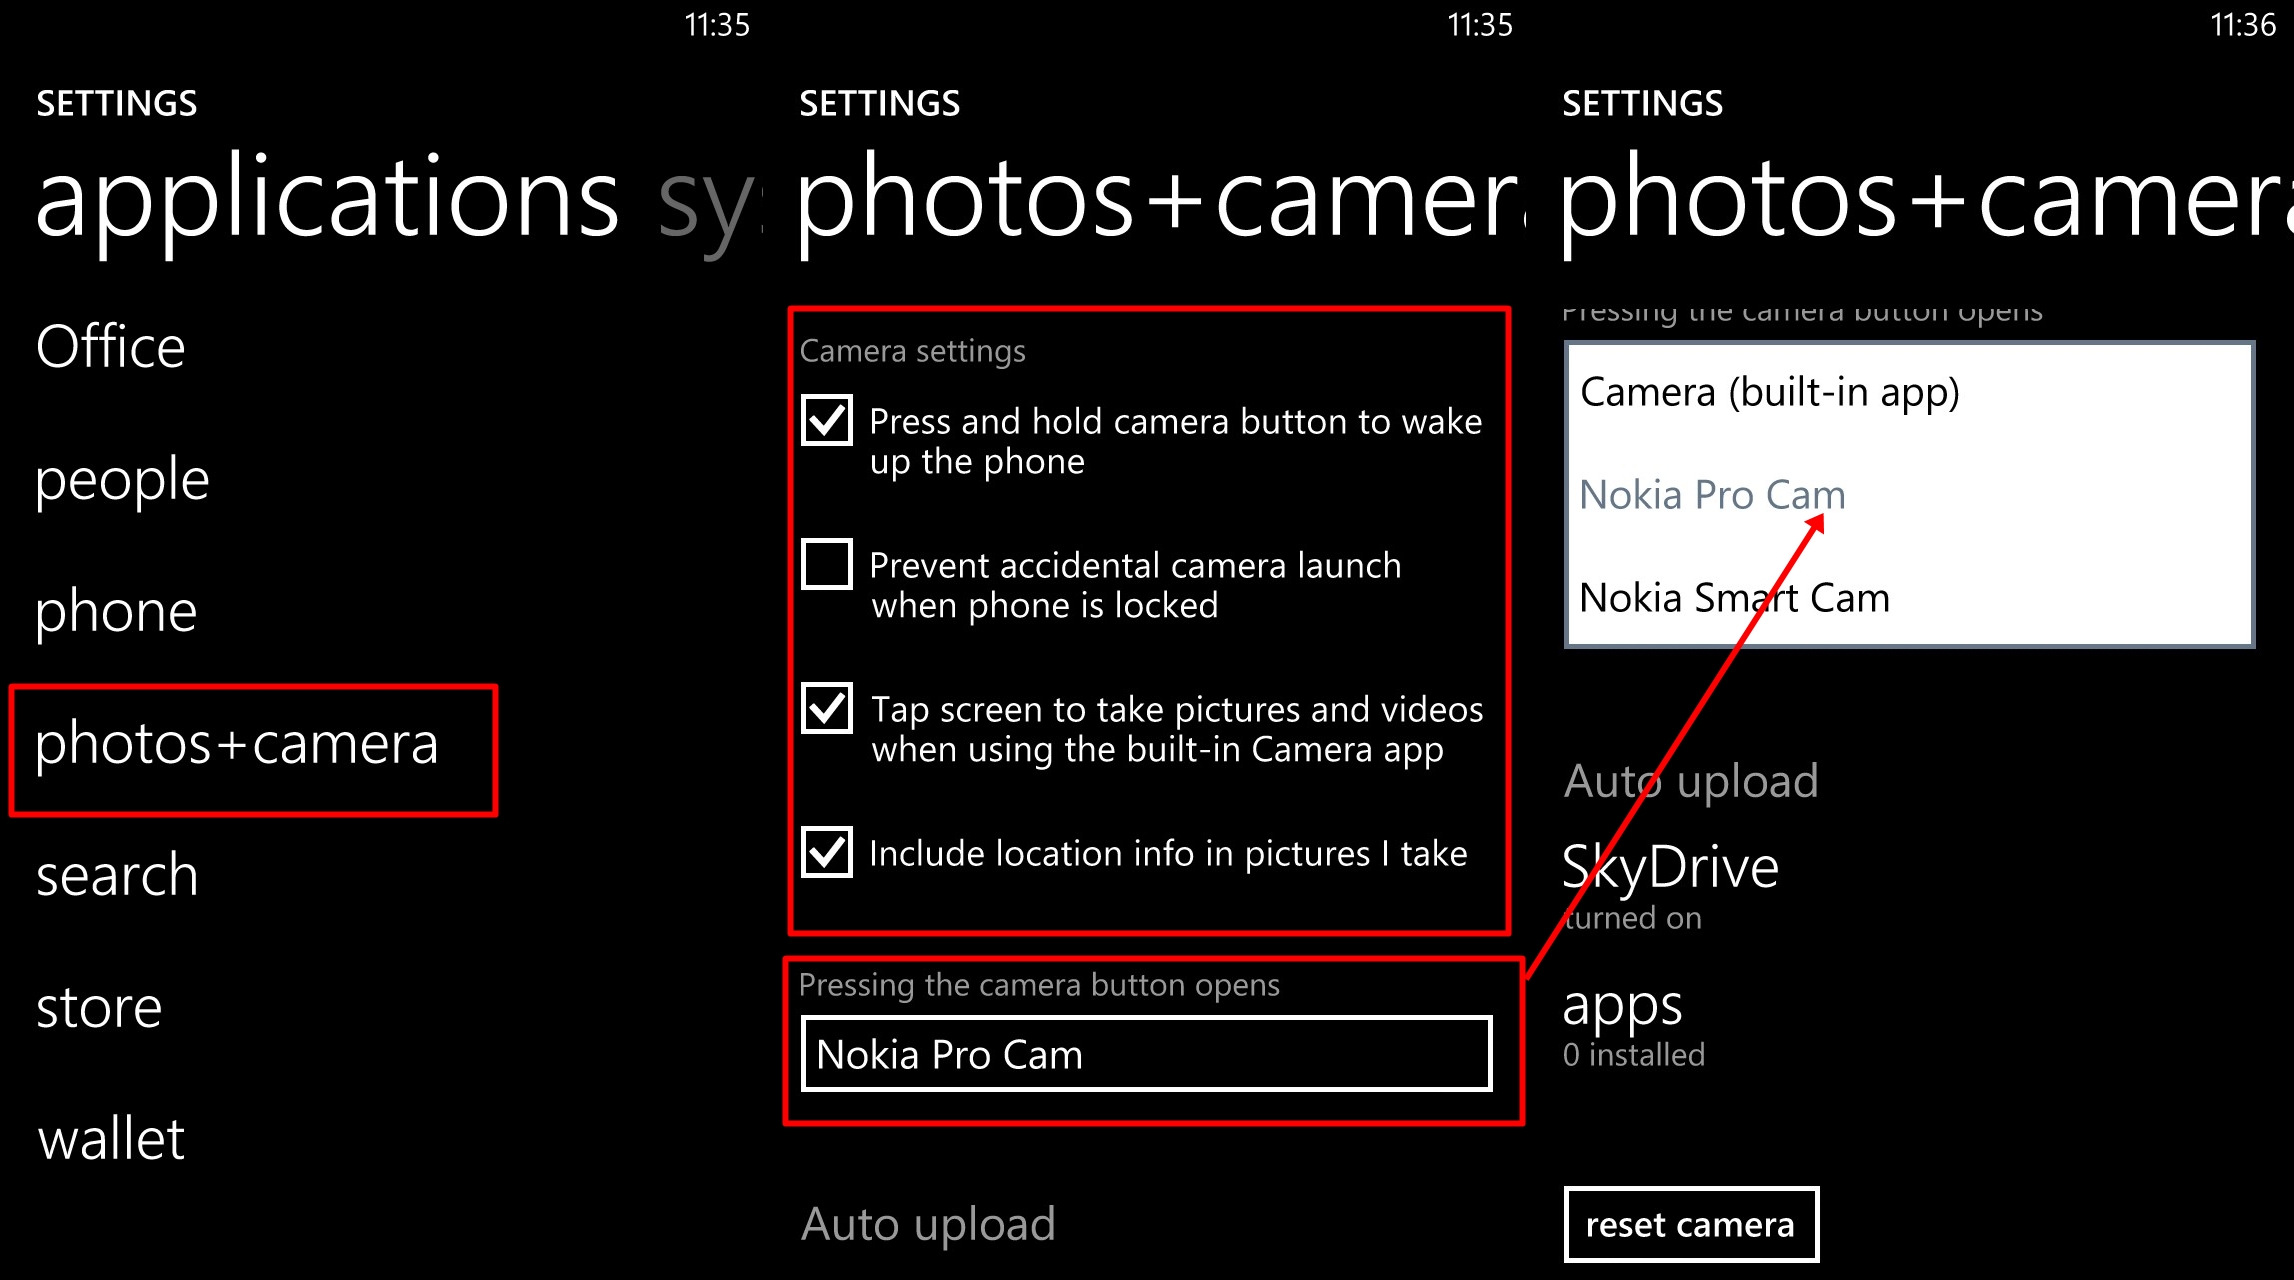Choose Camera (built-in app) option

(x=1770, y=393)
